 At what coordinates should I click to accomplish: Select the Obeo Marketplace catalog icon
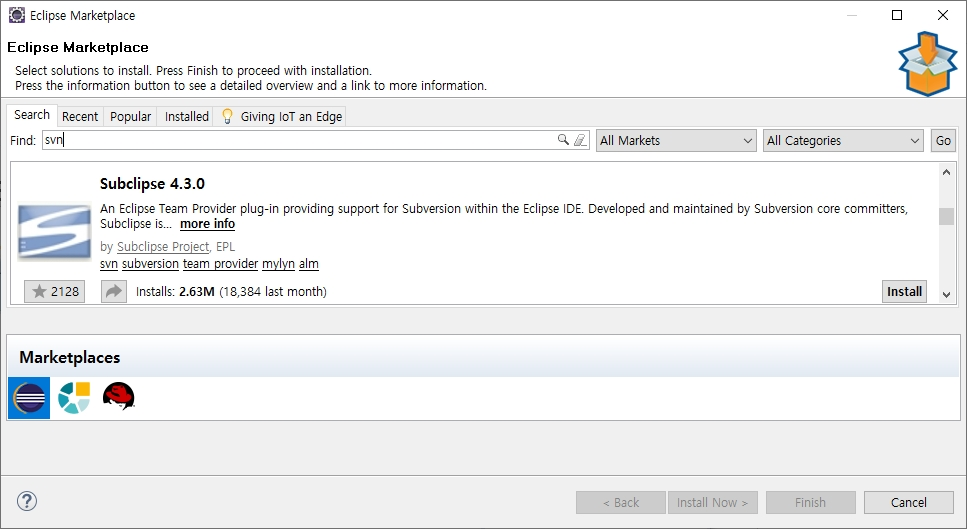click(x=74, y=398)
